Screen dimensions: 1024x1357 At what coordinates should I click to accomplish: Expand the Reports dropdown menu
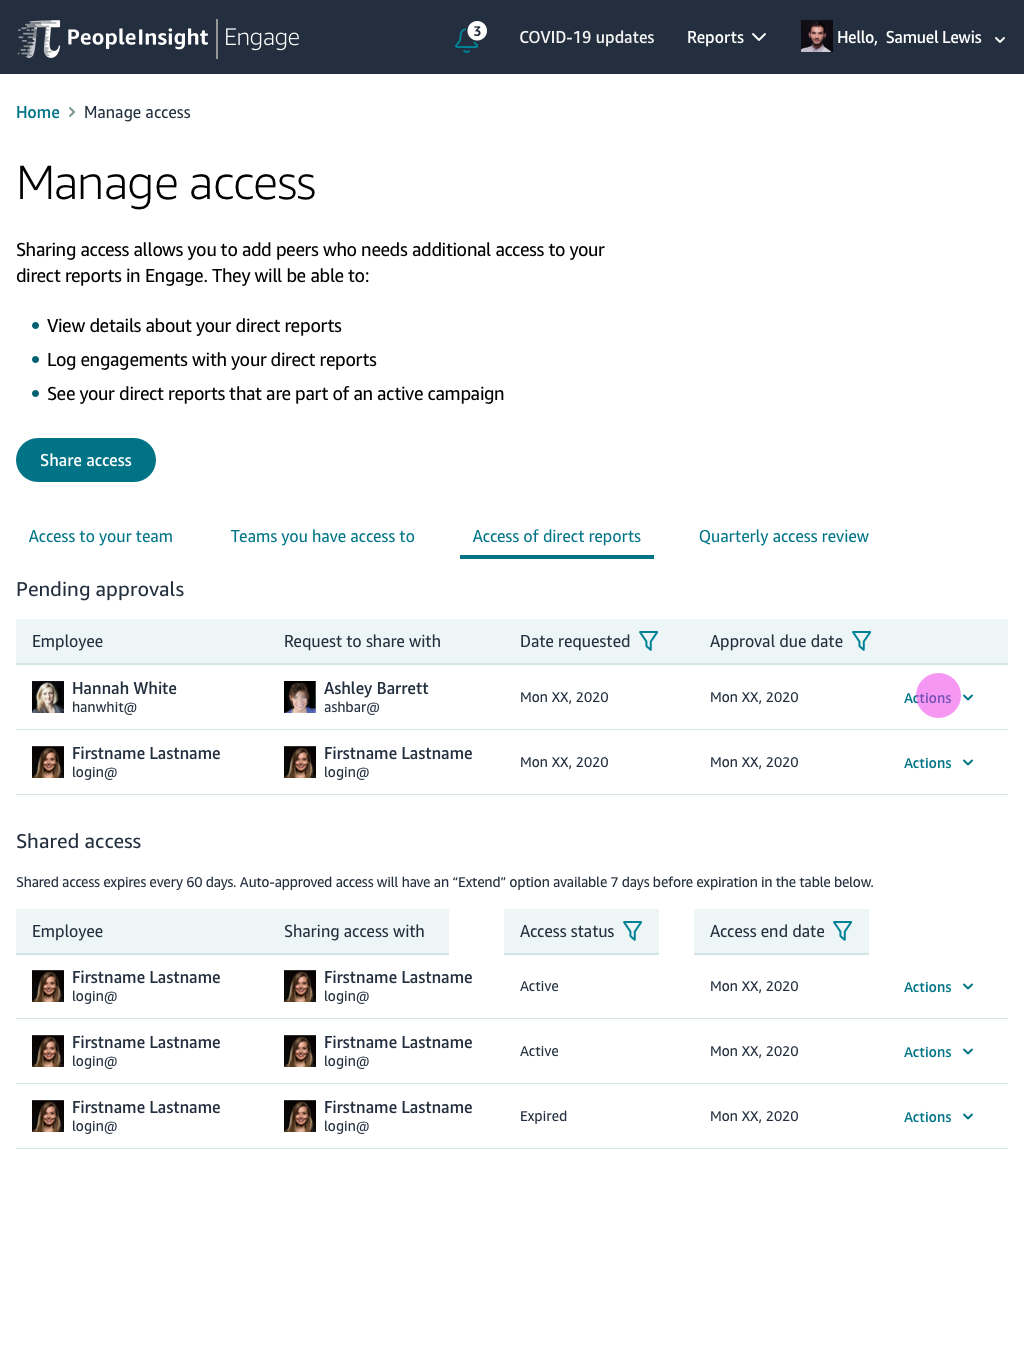pyautogui.click(x=726, y=37)
